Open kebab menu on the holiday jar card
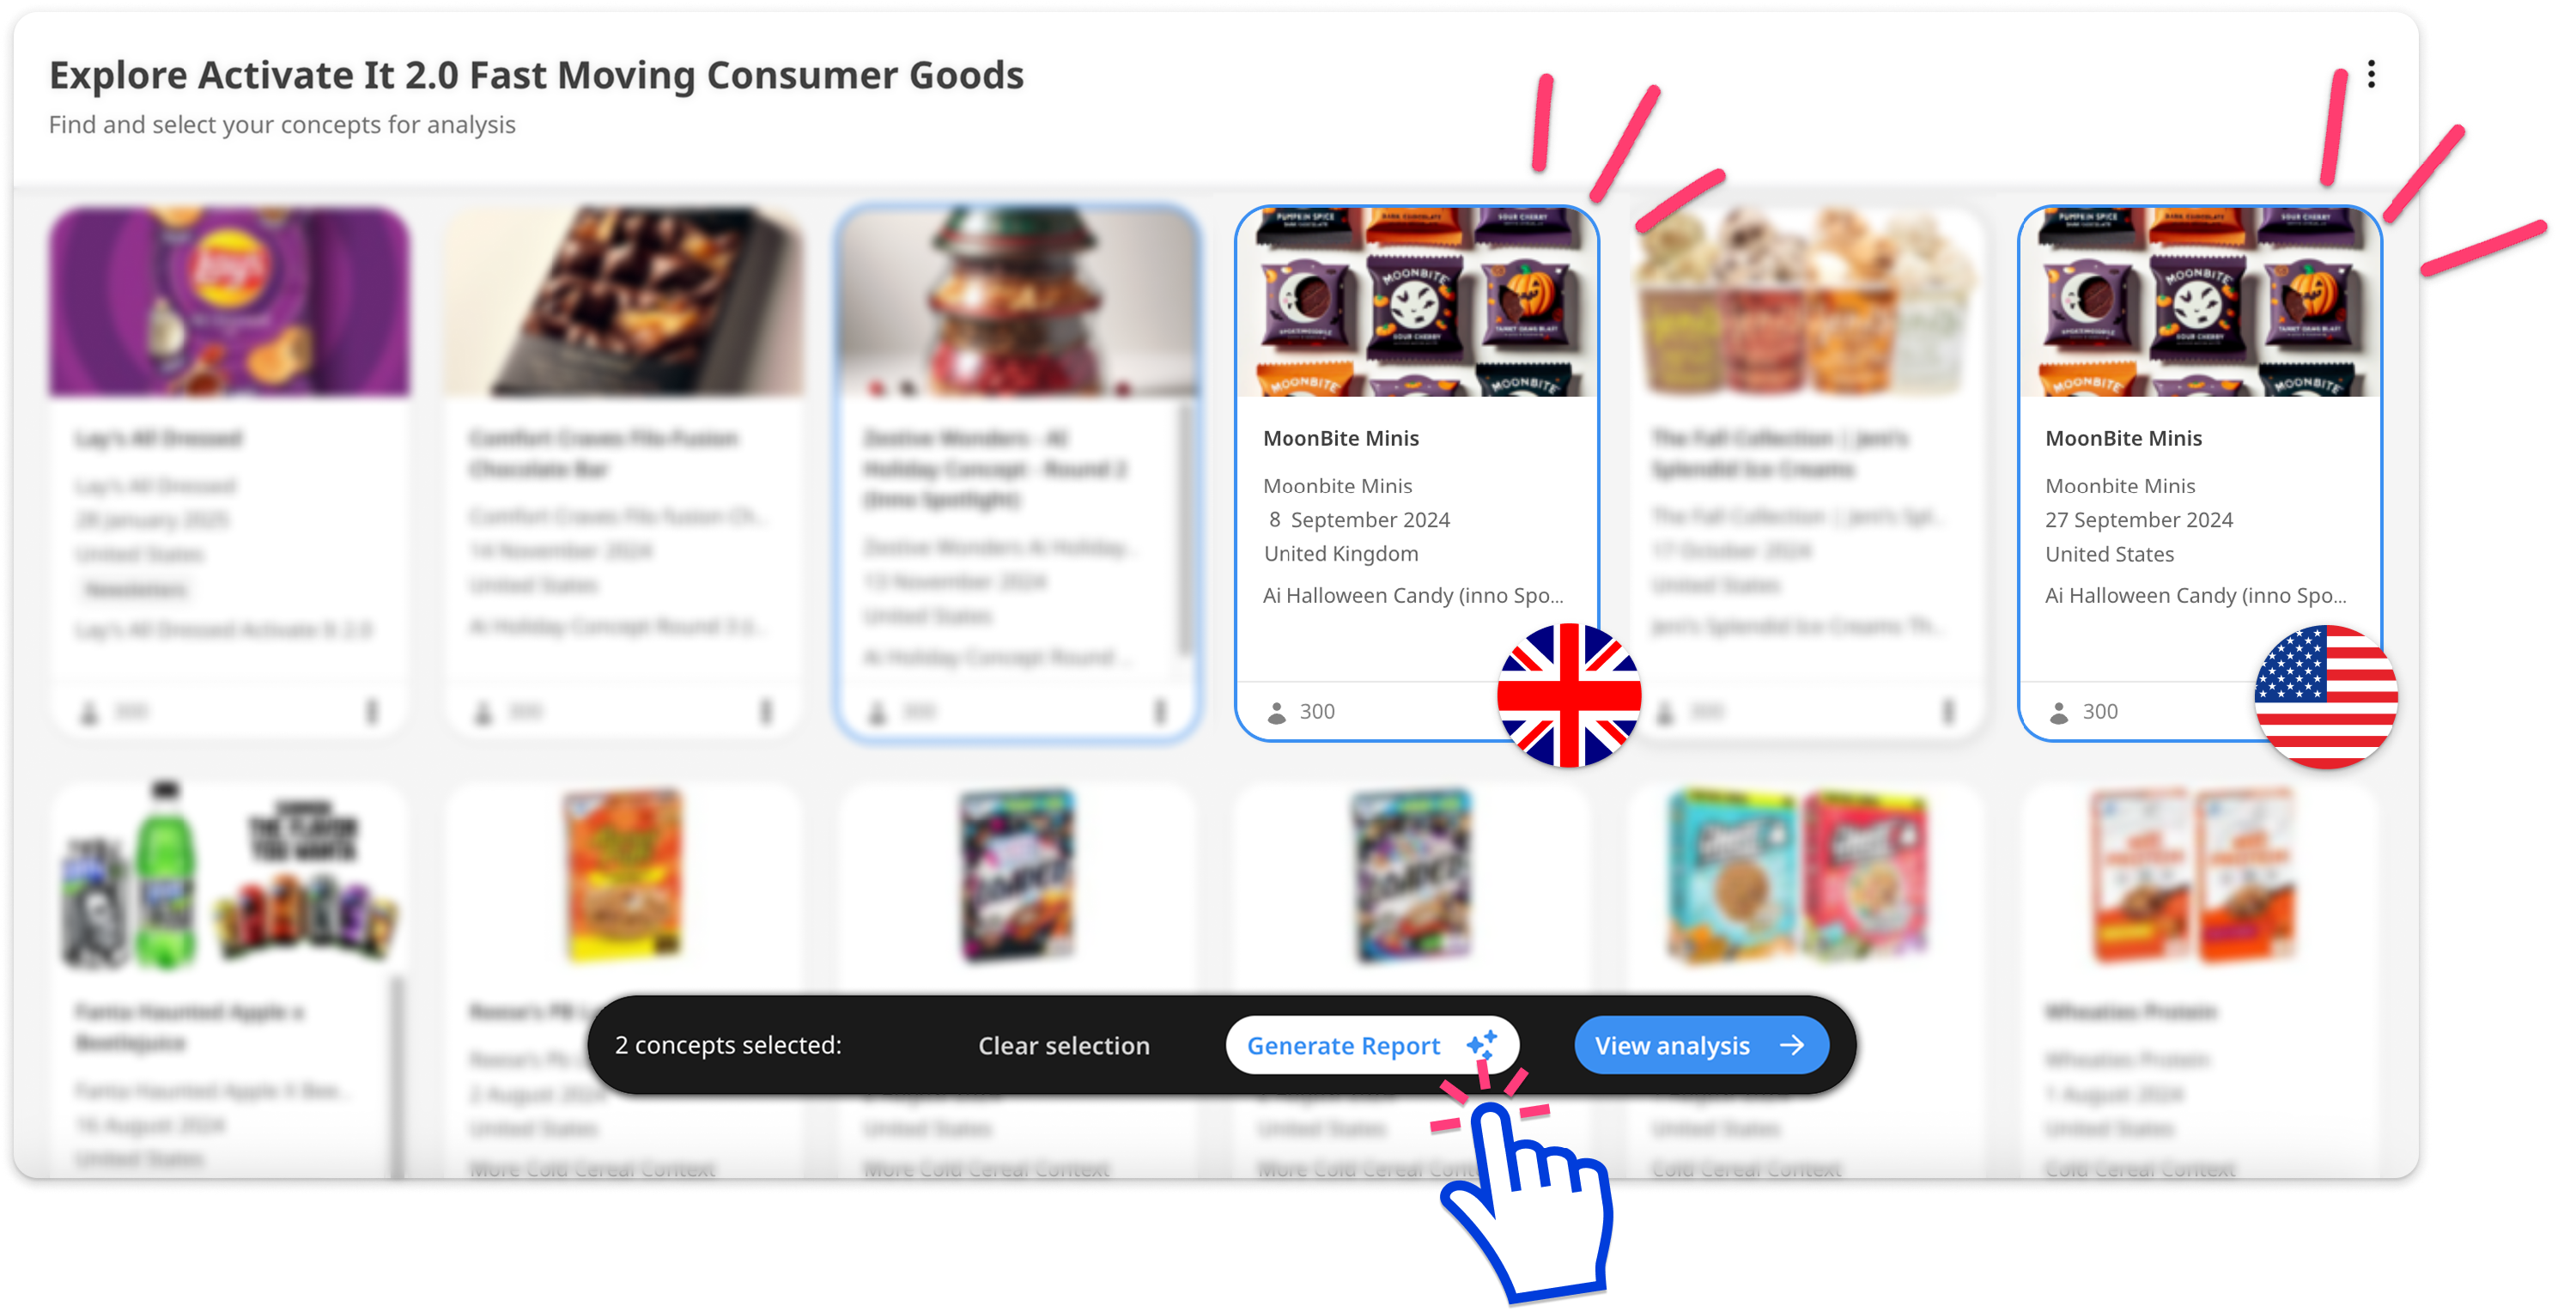The height and width of the screenshot is (1312, 2576). pos(1160,711)
